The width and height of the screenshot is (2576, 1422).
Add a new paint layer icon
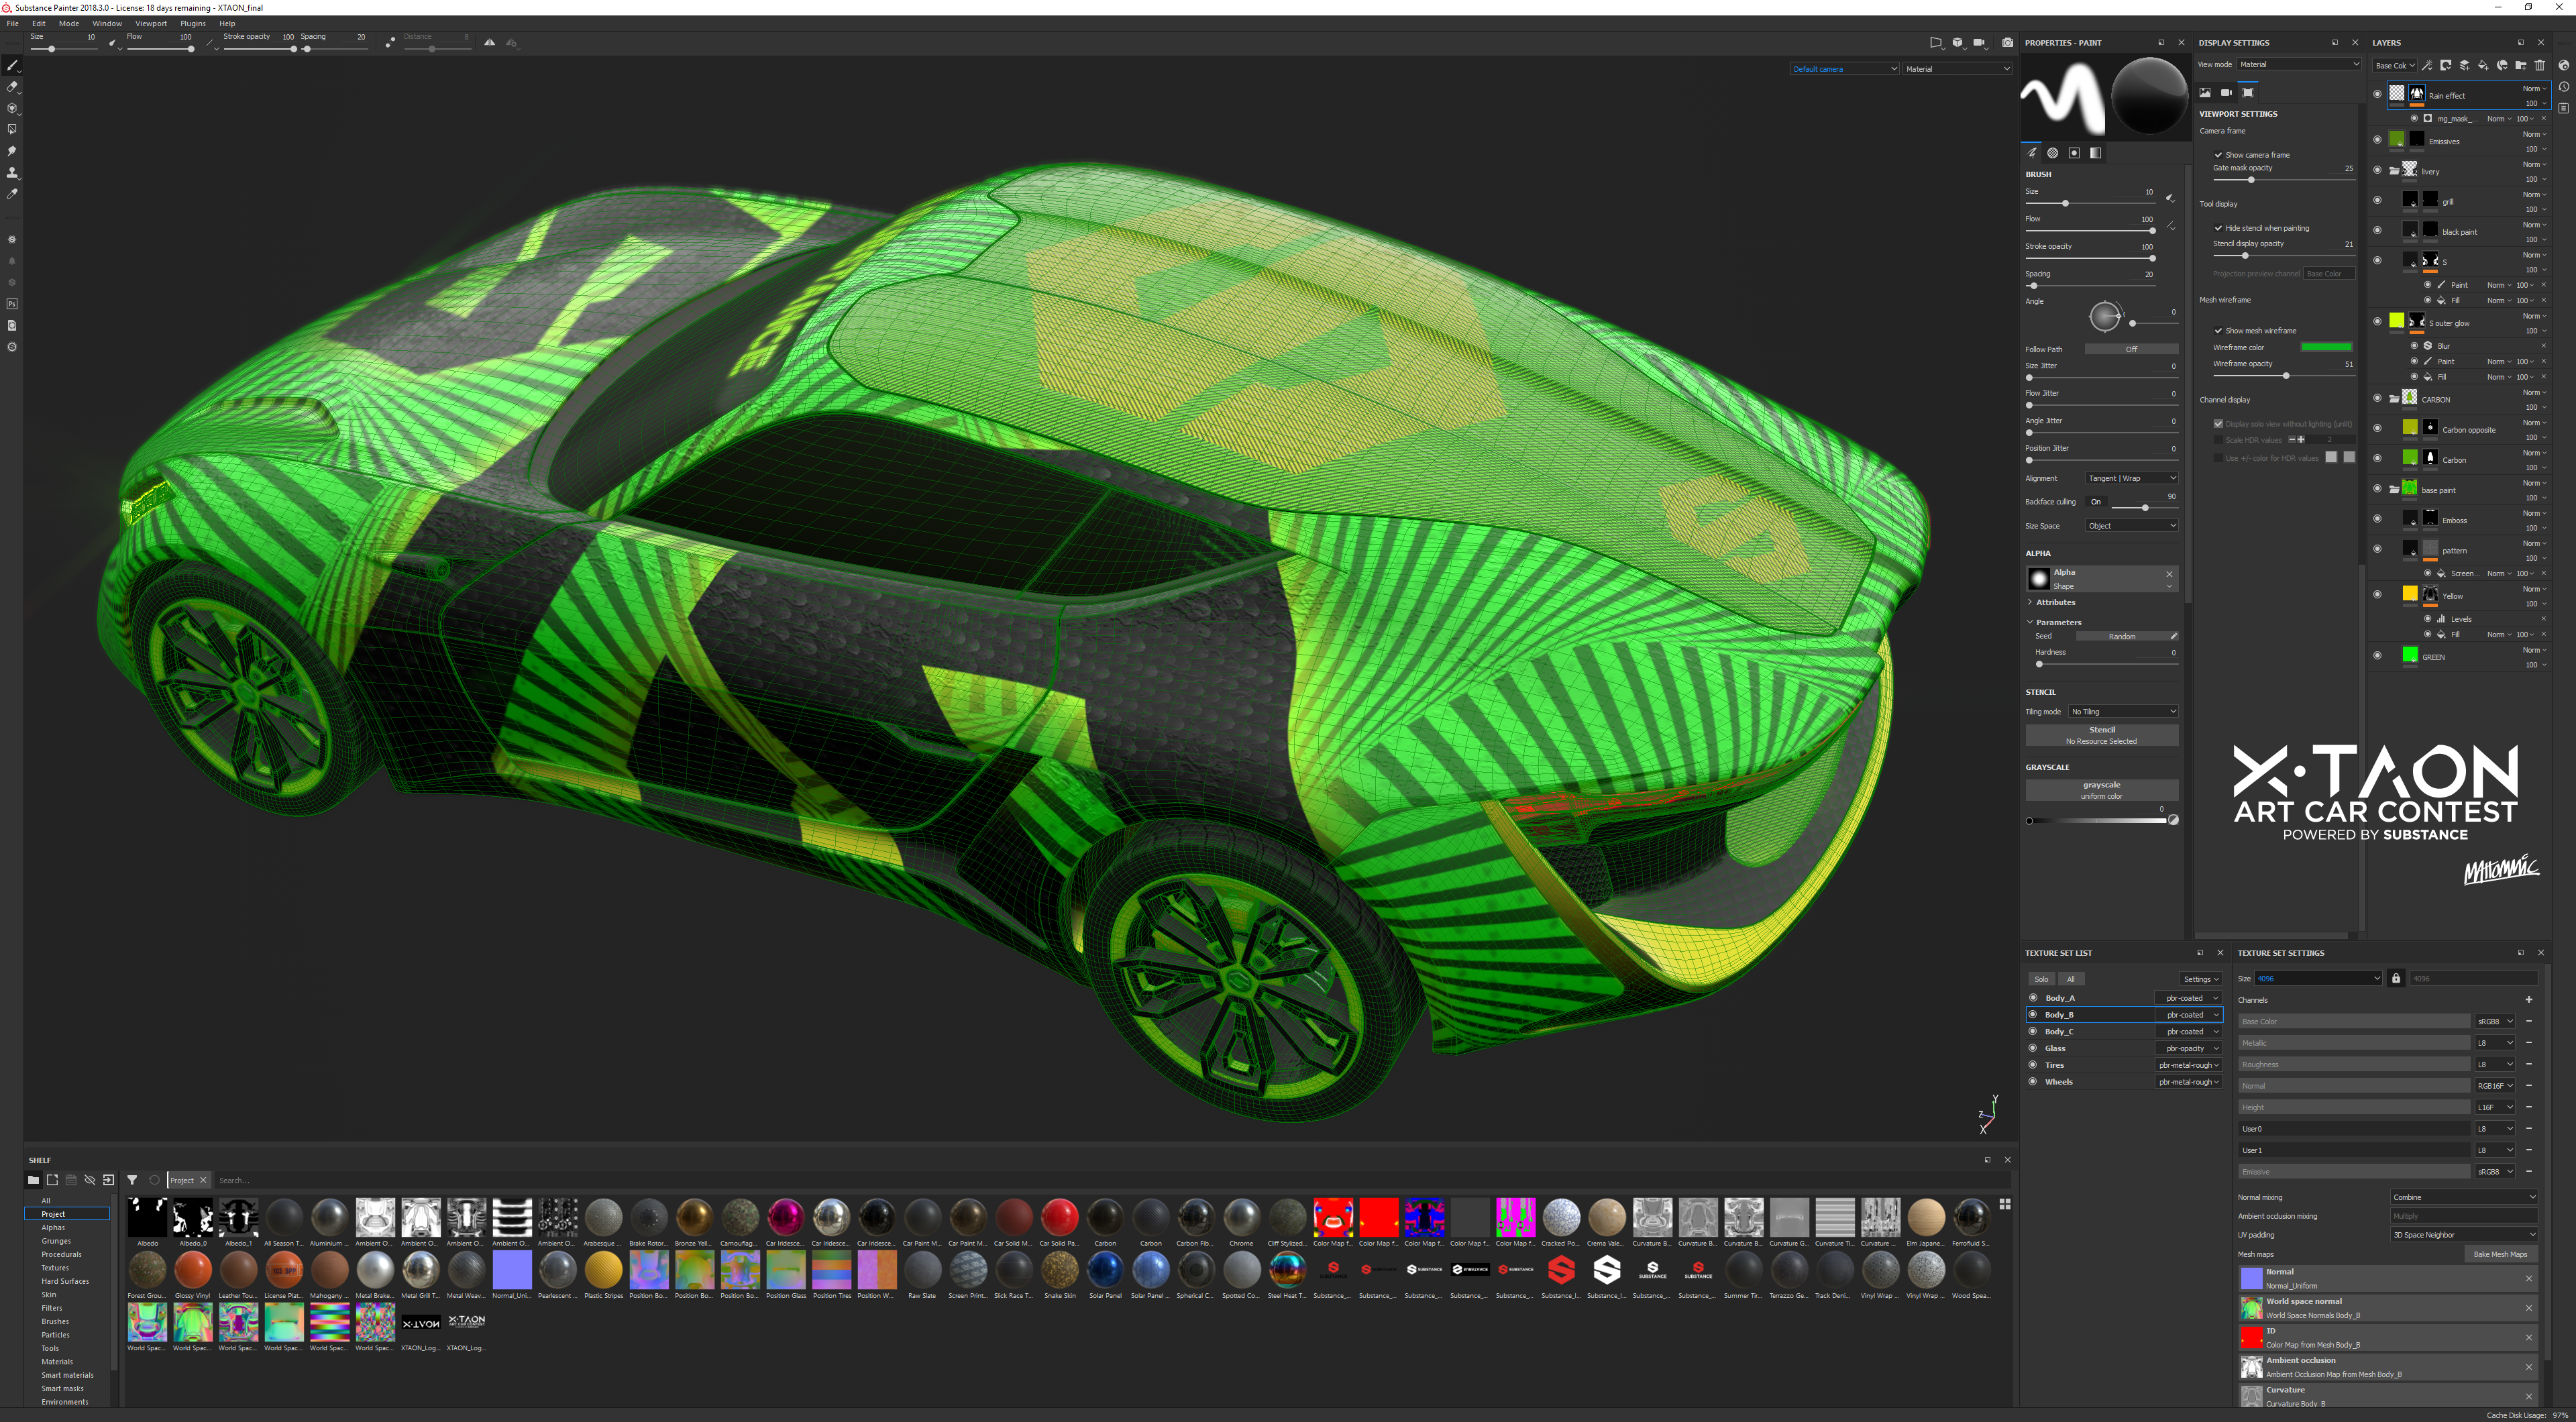pyautogui.click(x=2465, y=66)
